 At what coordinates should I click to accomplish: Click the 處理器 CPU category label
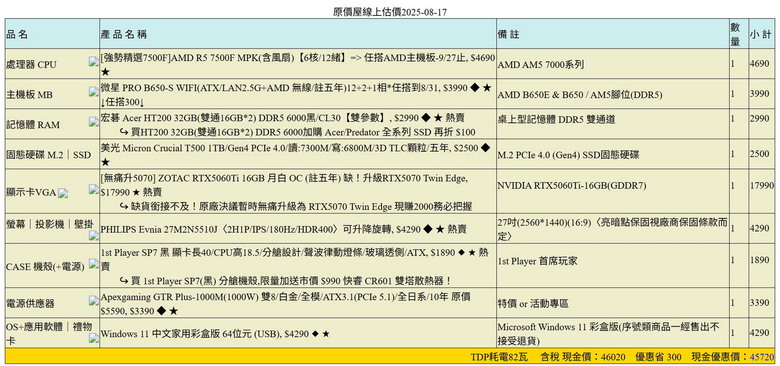[x=31, y=65]
